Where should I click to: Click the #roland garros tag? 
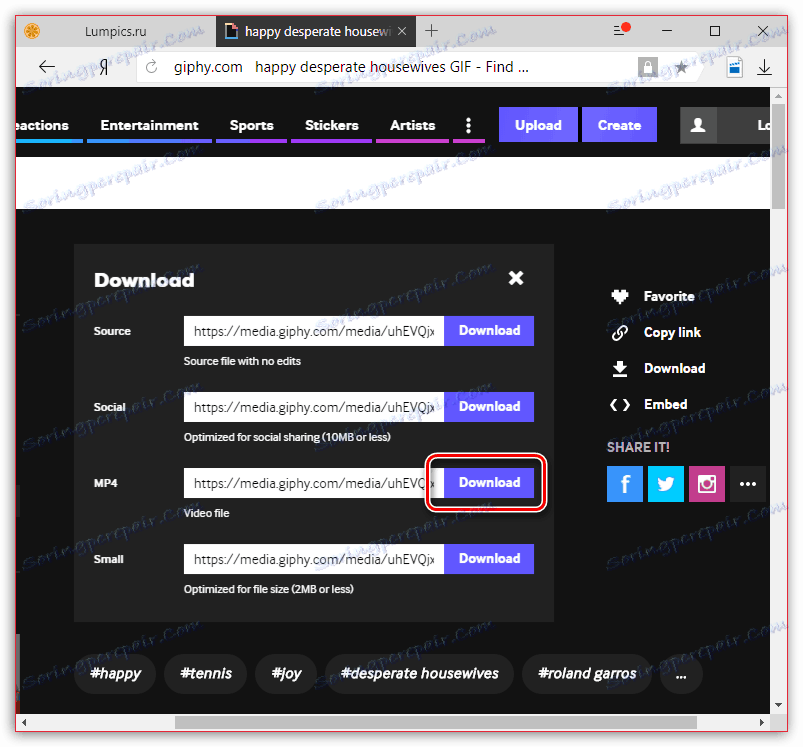587,673
